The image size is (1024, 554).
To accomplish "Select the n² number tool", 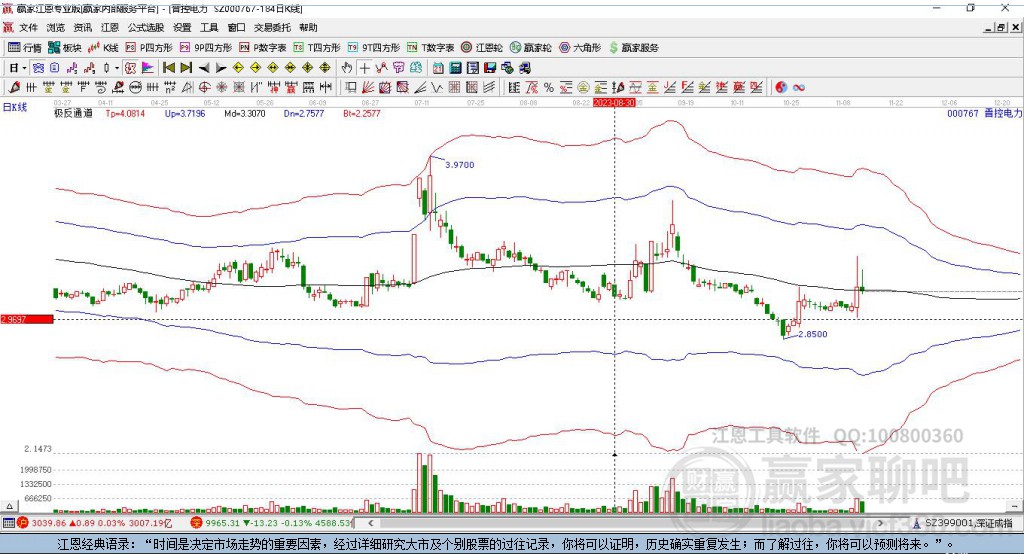I will click(x=170, y=87).
